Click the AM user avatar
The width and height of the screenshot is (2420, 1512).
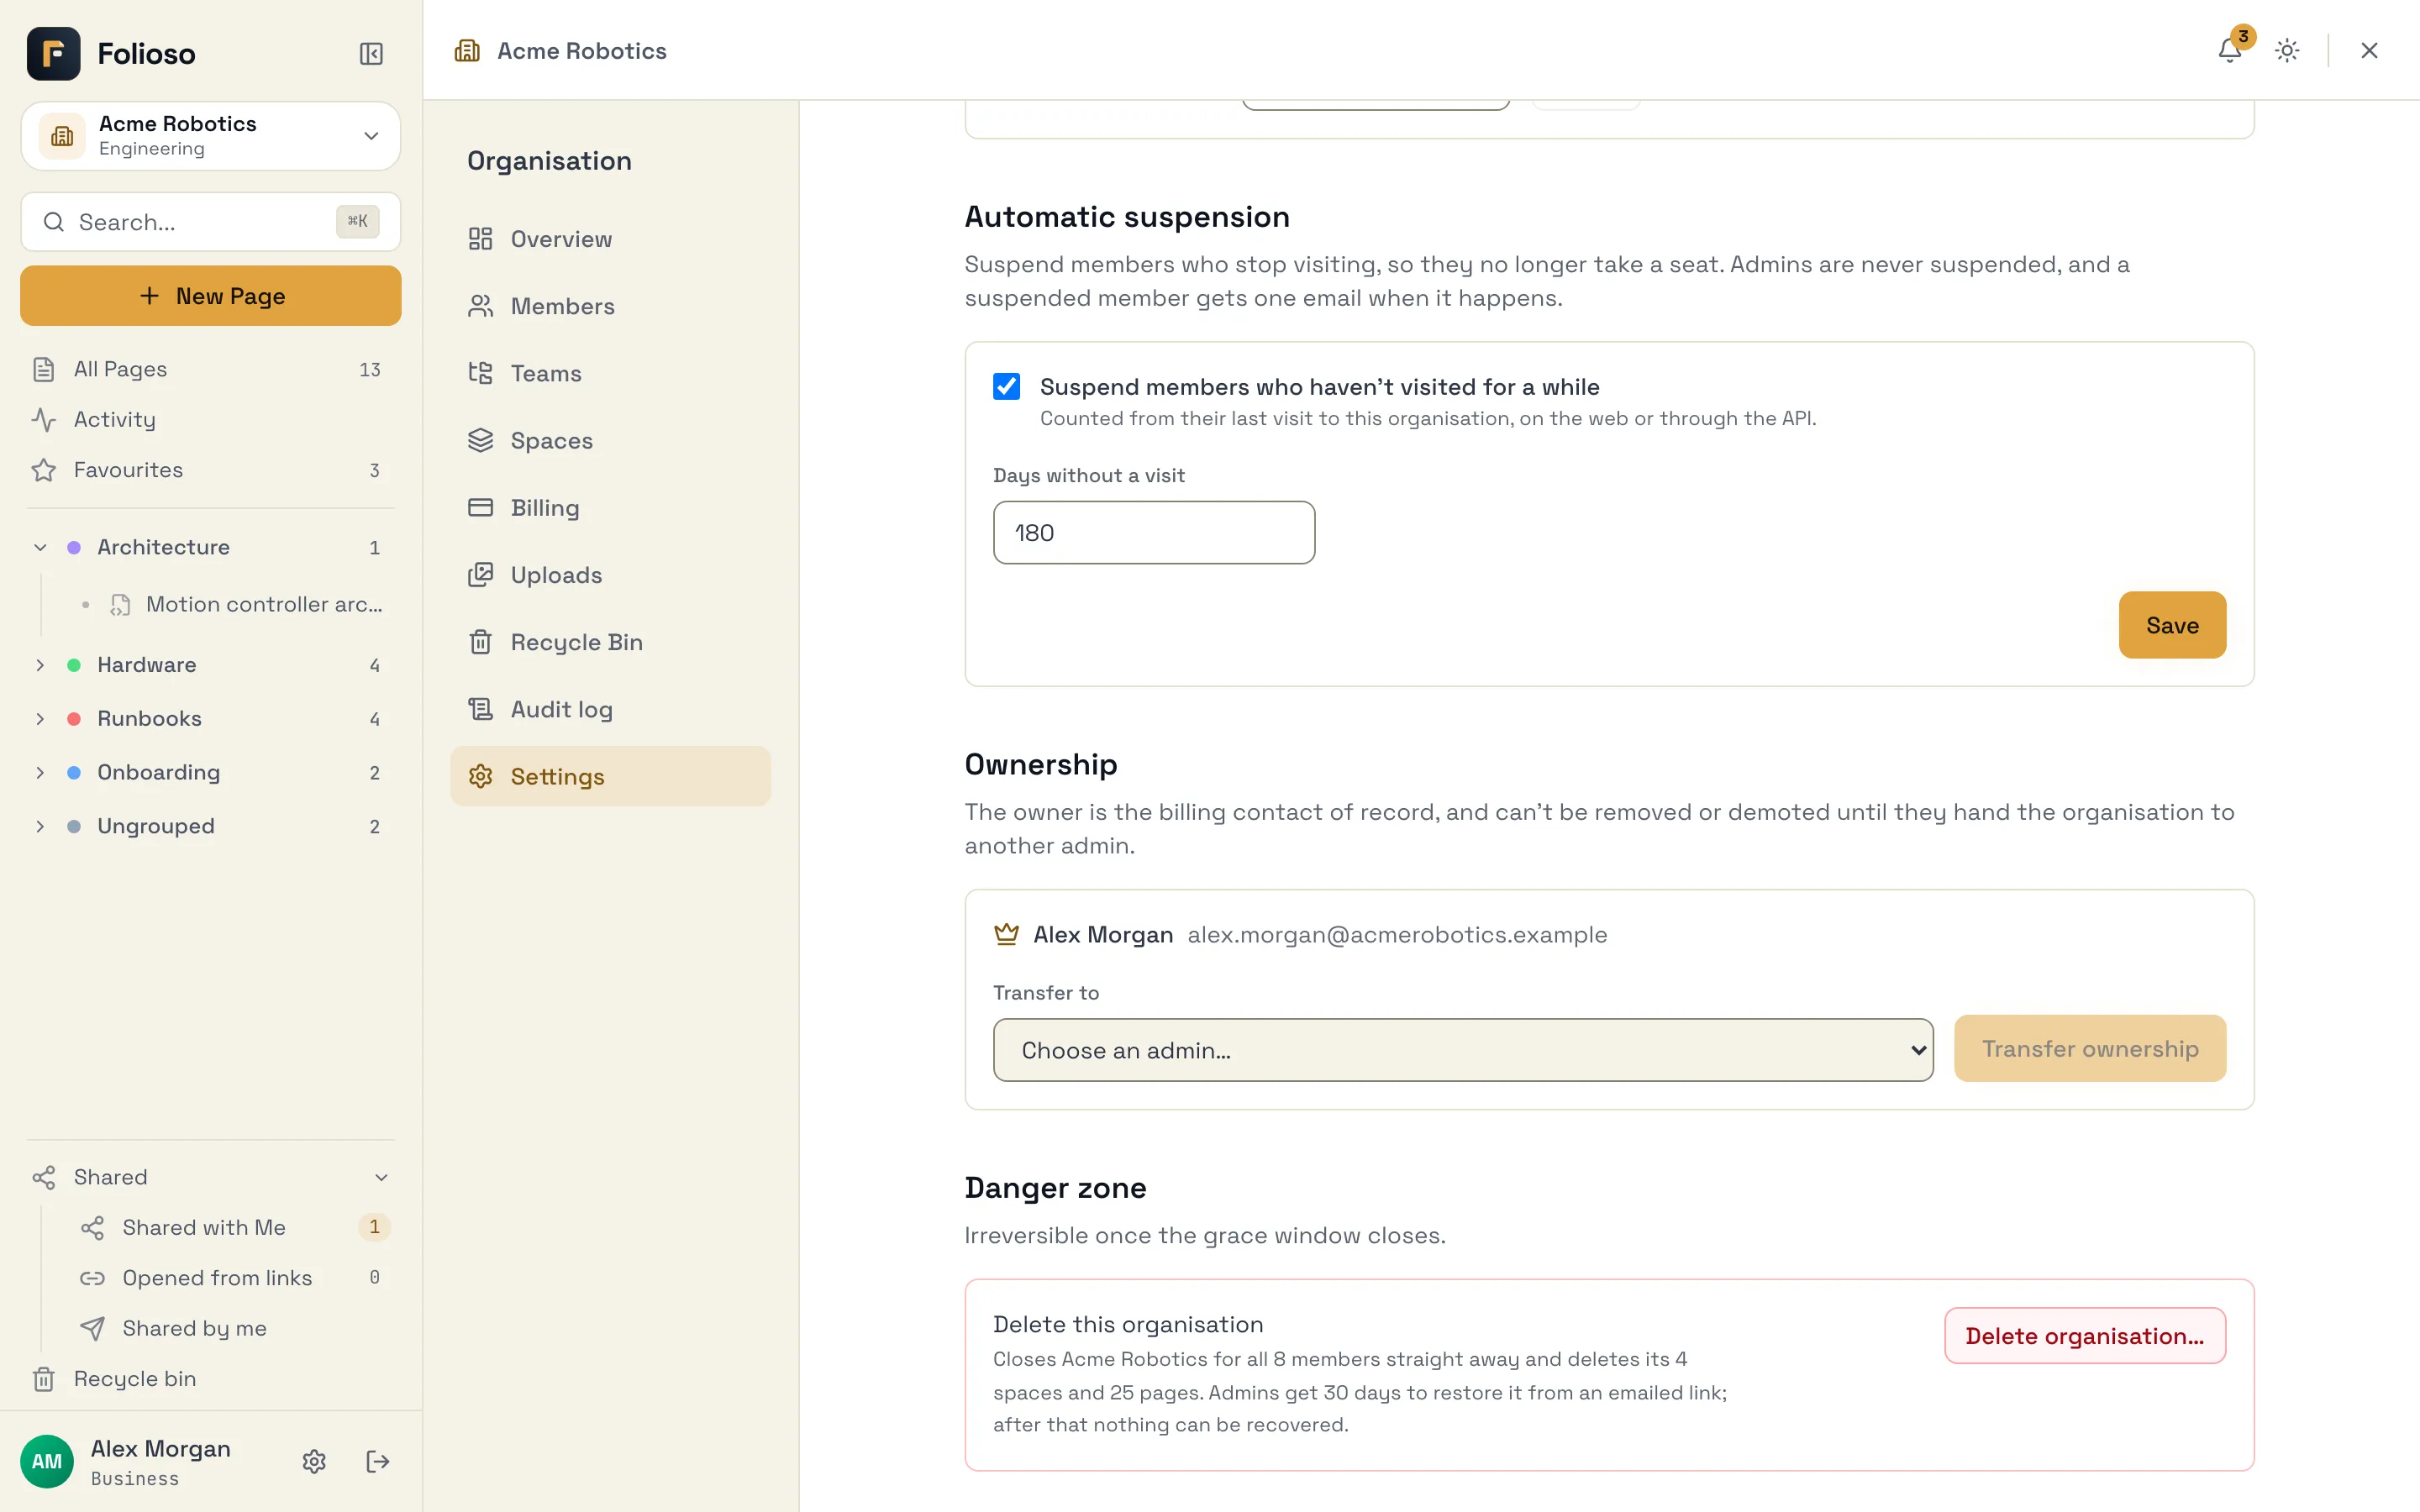pos(47,1461)
